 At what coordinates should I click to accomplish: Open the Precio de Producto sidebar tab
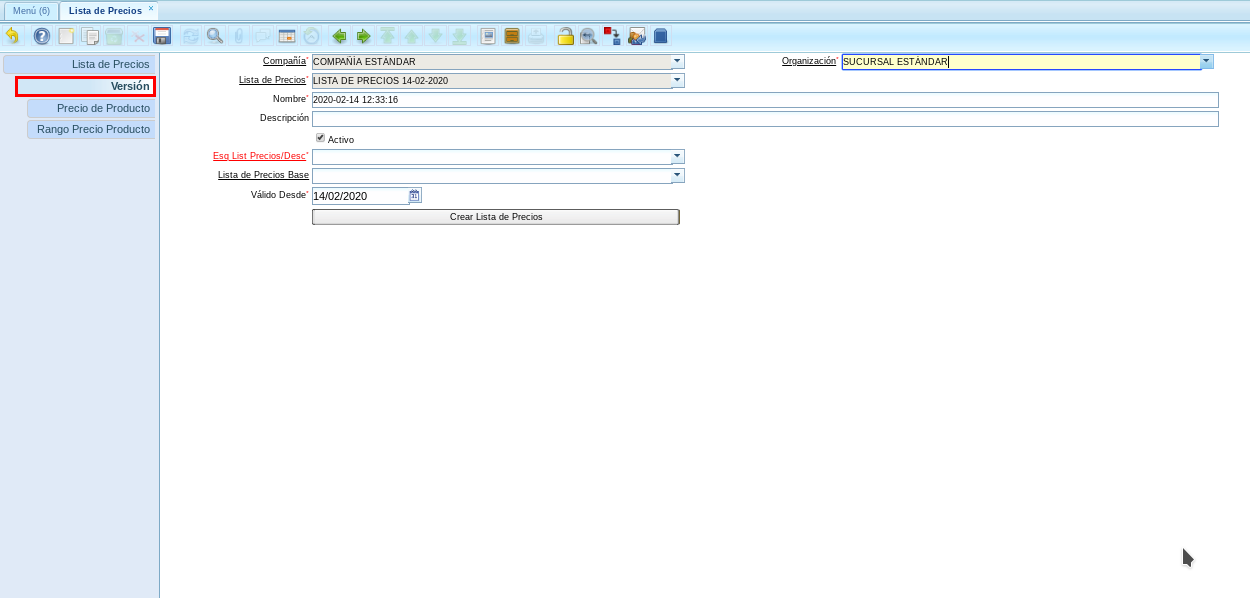(x=91, y=108)
